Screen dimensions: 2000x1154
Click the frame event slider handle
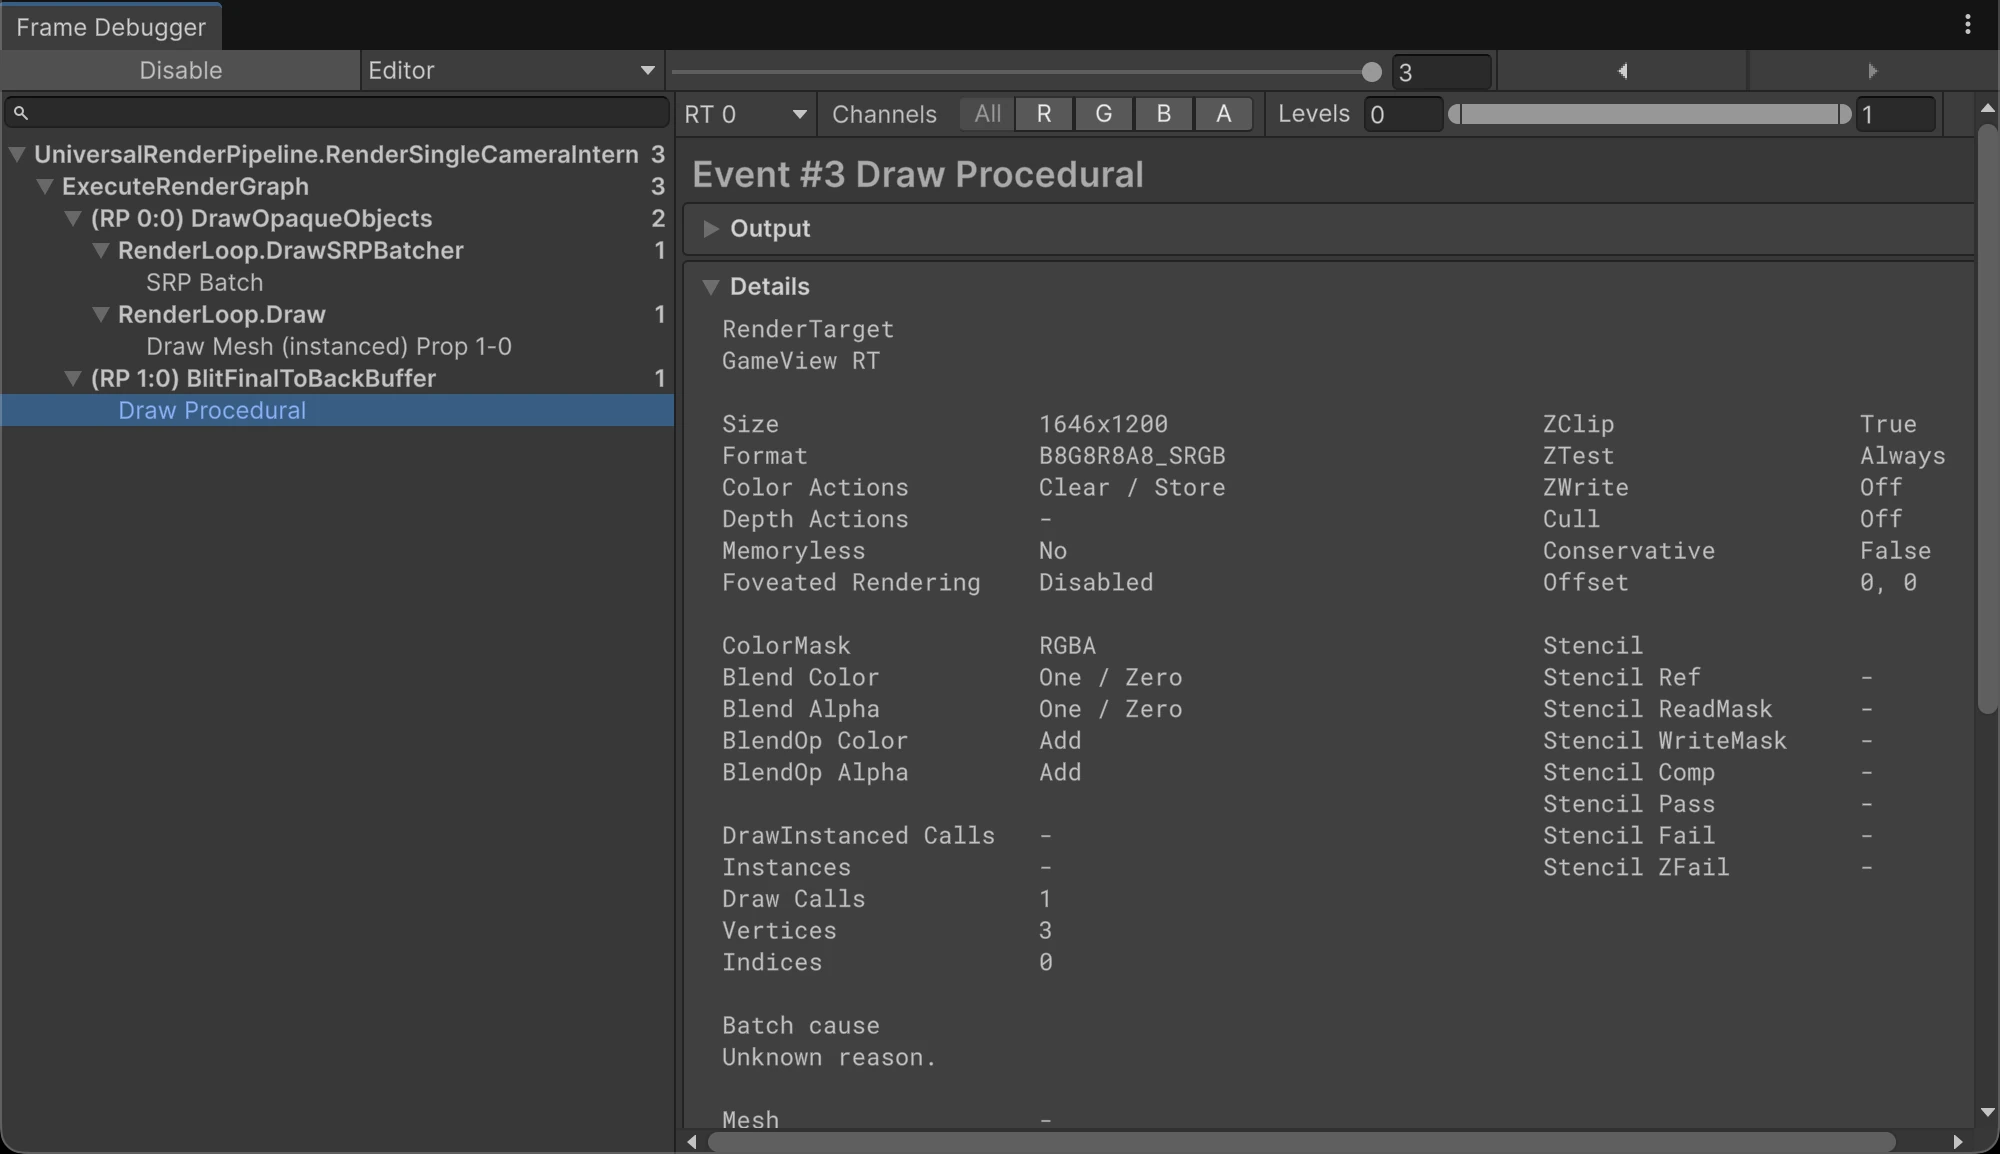[x=1371, y=72]
